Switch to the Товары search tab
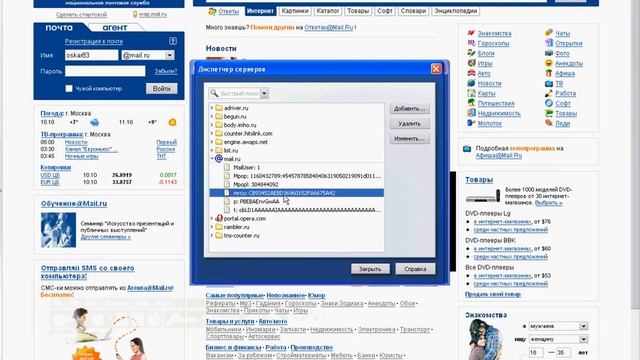Screen dimensions: 640x360 click(358, 11)
